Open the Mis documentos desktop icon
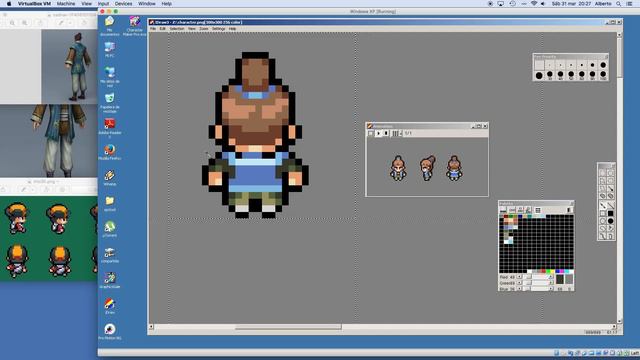 click(x=109, y=25)
